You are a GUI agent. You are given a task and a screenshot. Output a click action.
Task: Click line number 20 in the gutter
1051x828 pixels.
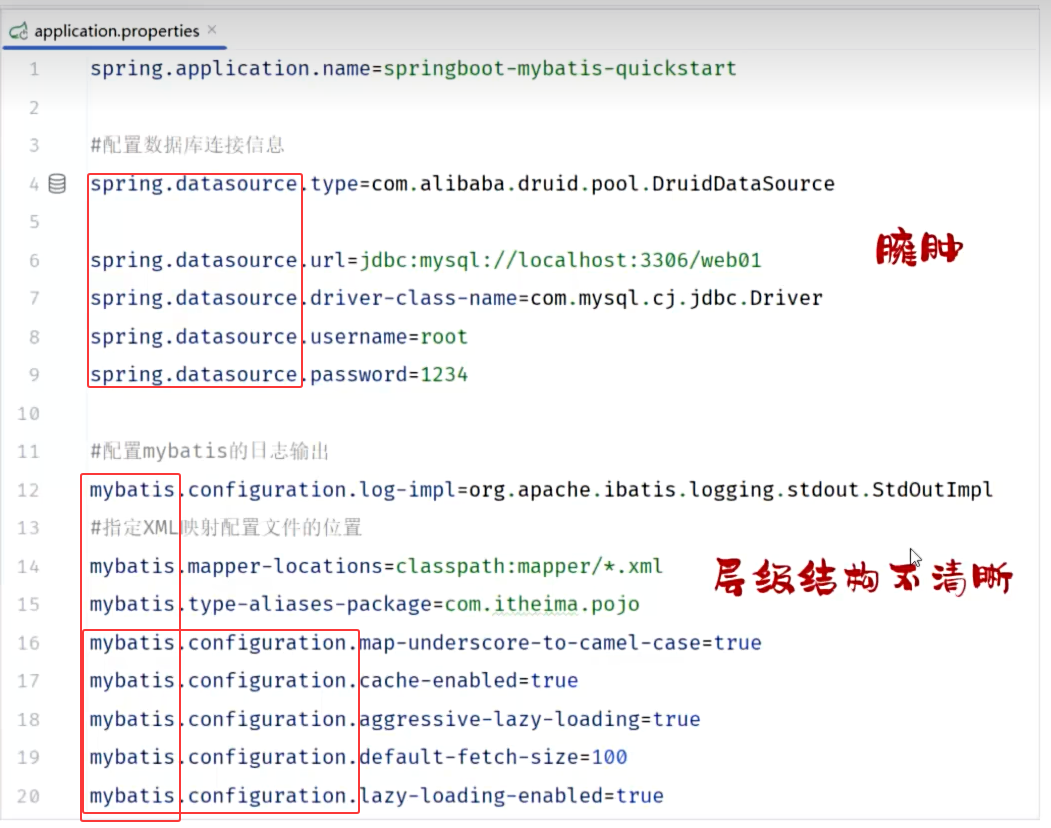click(x=29, y=796)
